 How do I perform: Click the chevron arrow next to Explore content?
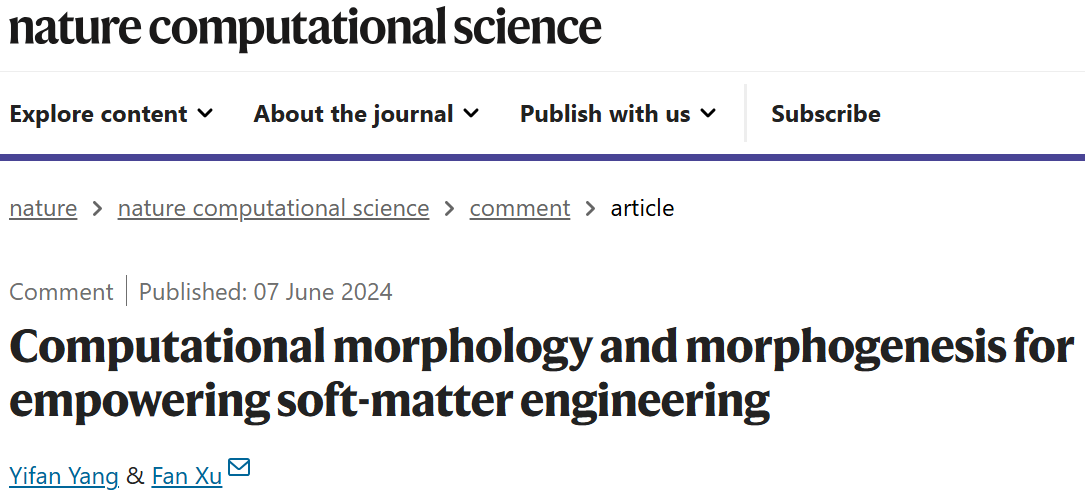click(205, 113)
